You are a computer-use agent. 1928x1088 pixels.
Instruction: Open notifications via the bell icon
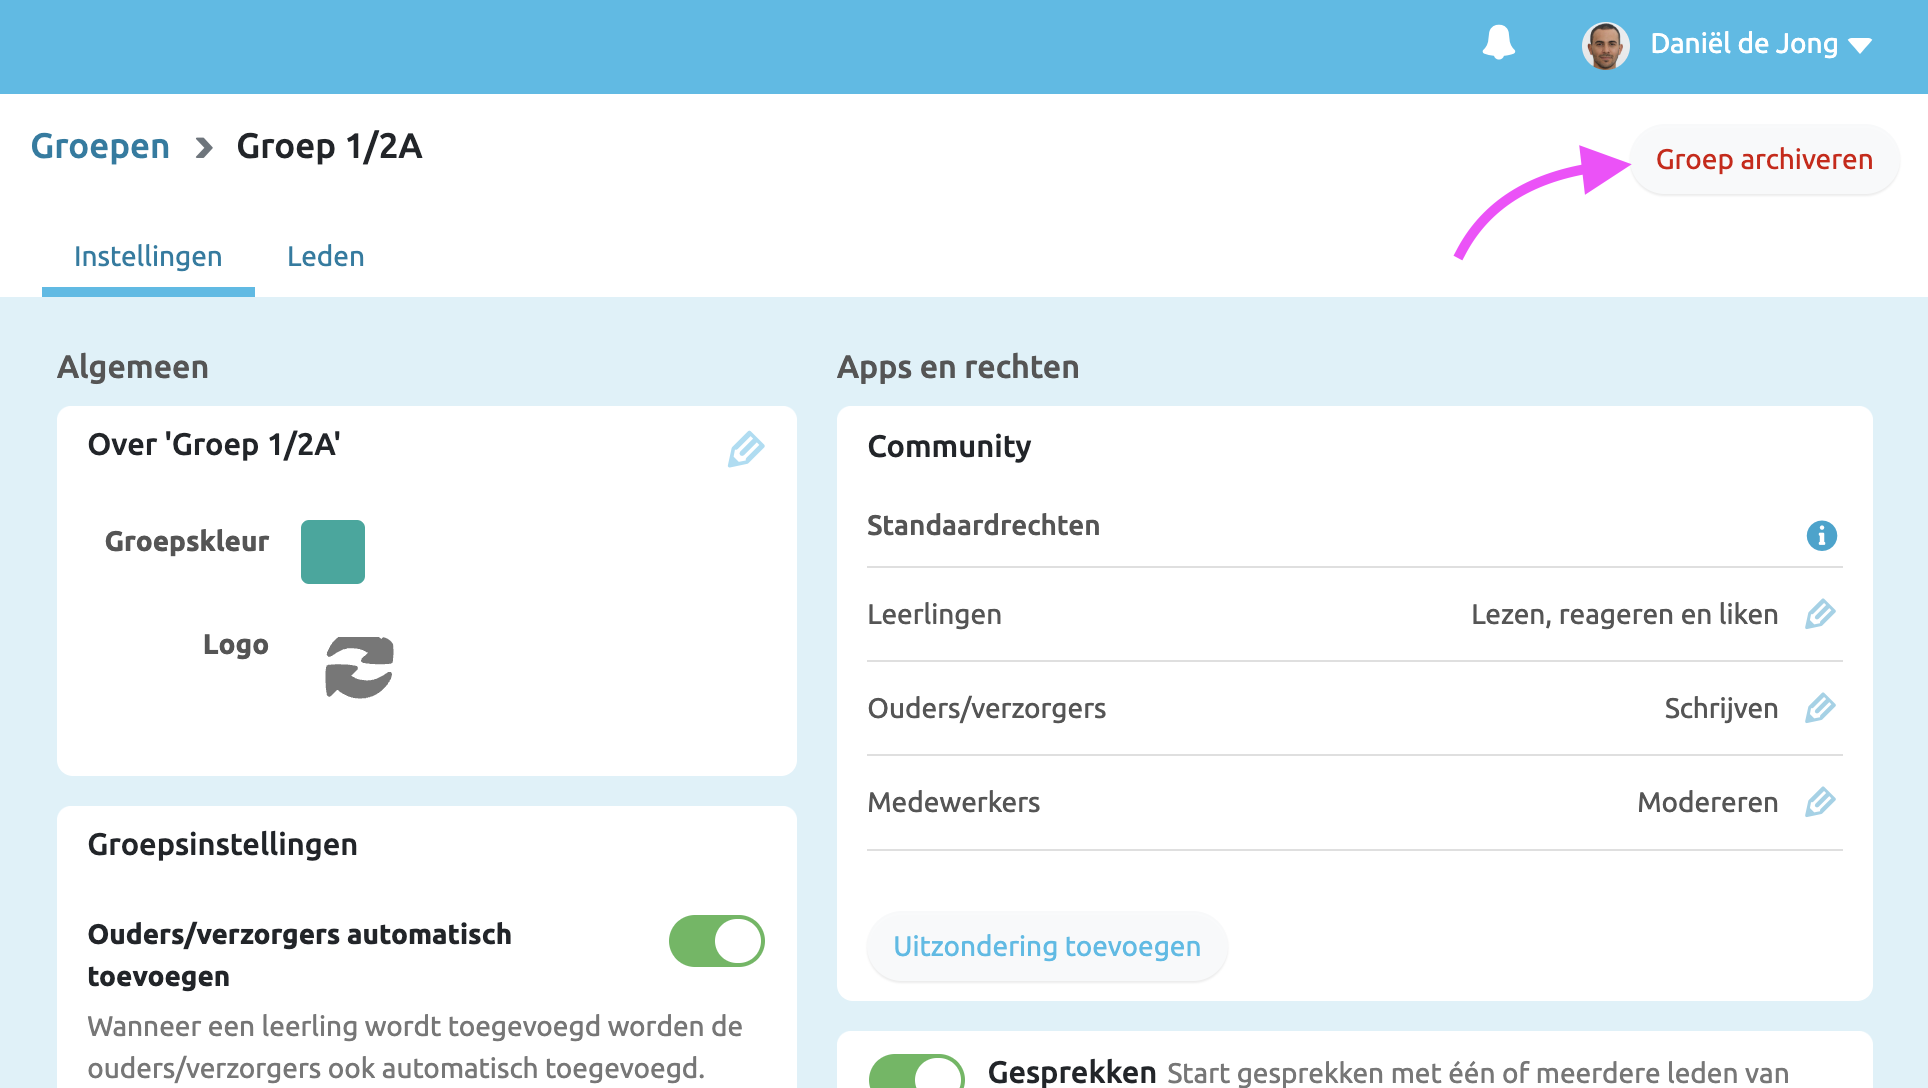(x=1497, y=44)
